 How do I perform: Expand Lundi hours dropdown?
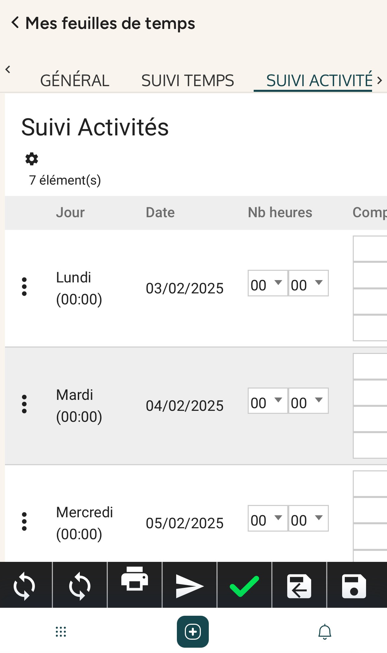click(267, 284)
